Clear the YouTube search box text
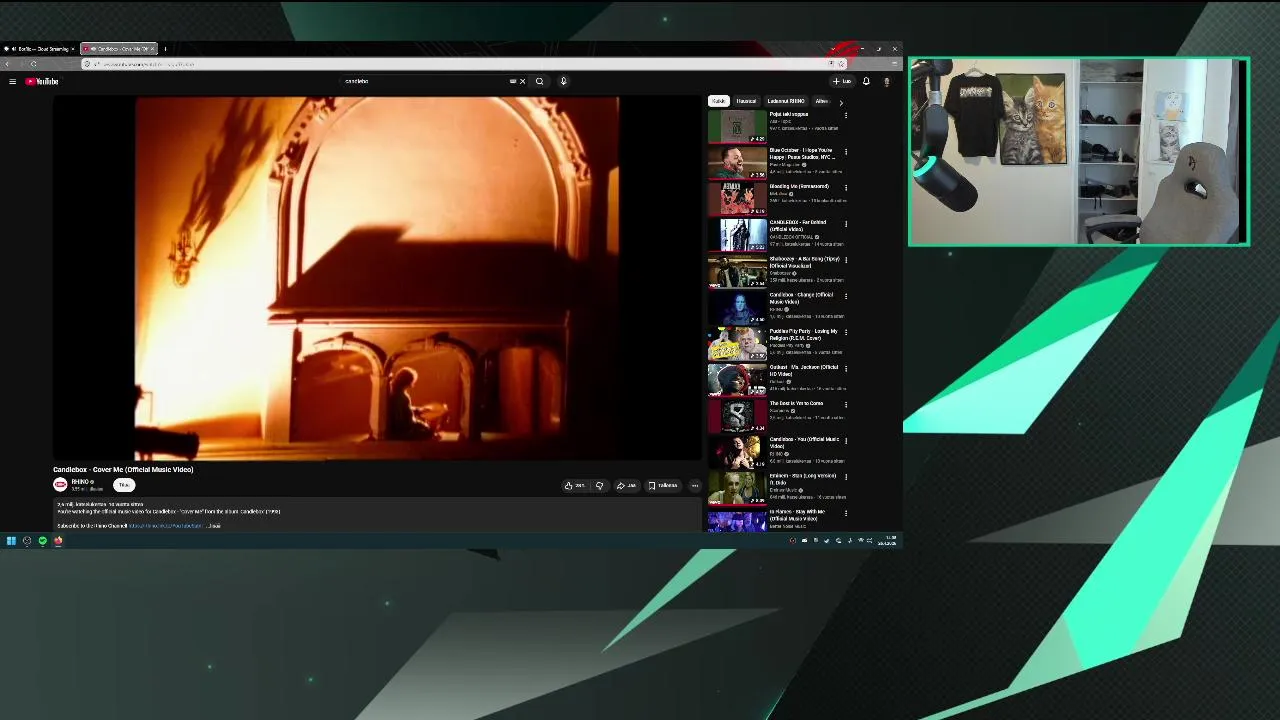 [522, 81]
